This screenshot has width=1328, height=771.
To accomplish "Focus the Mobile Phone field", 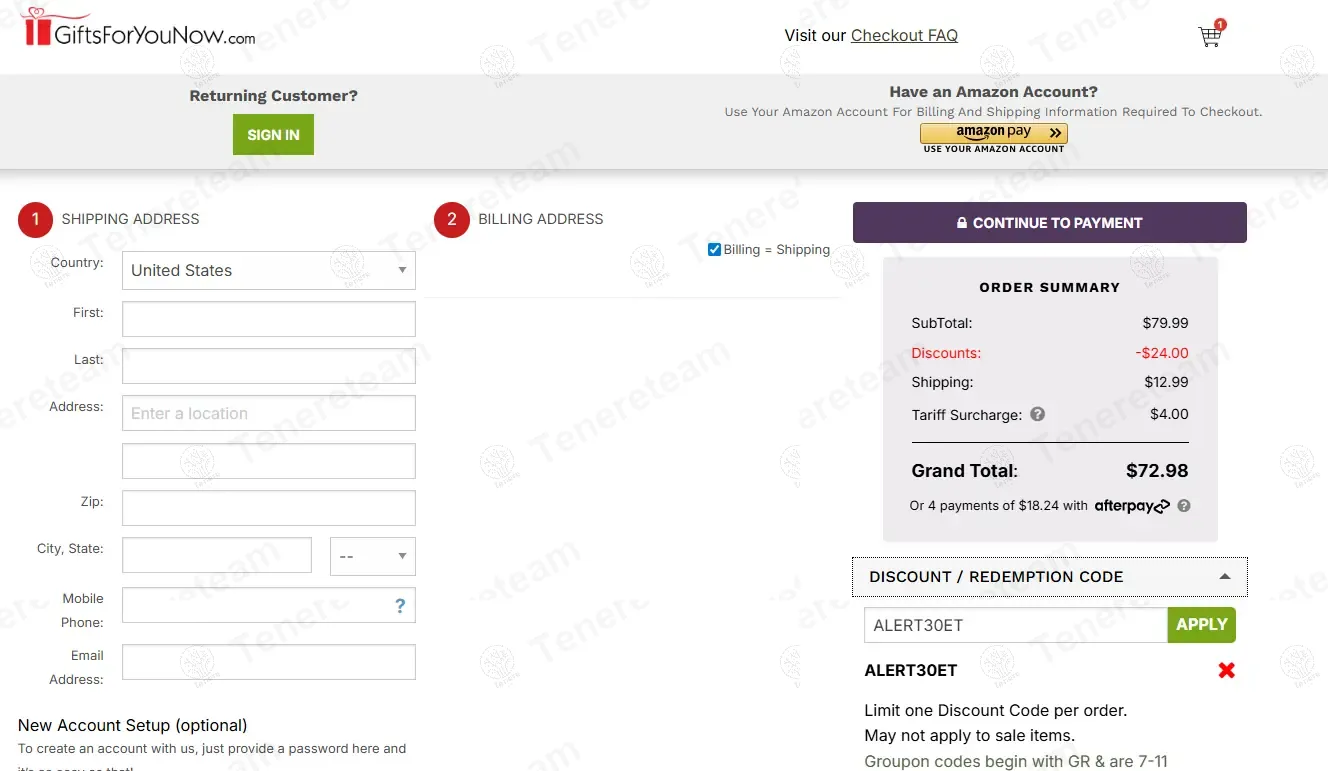I will [269, 605].
